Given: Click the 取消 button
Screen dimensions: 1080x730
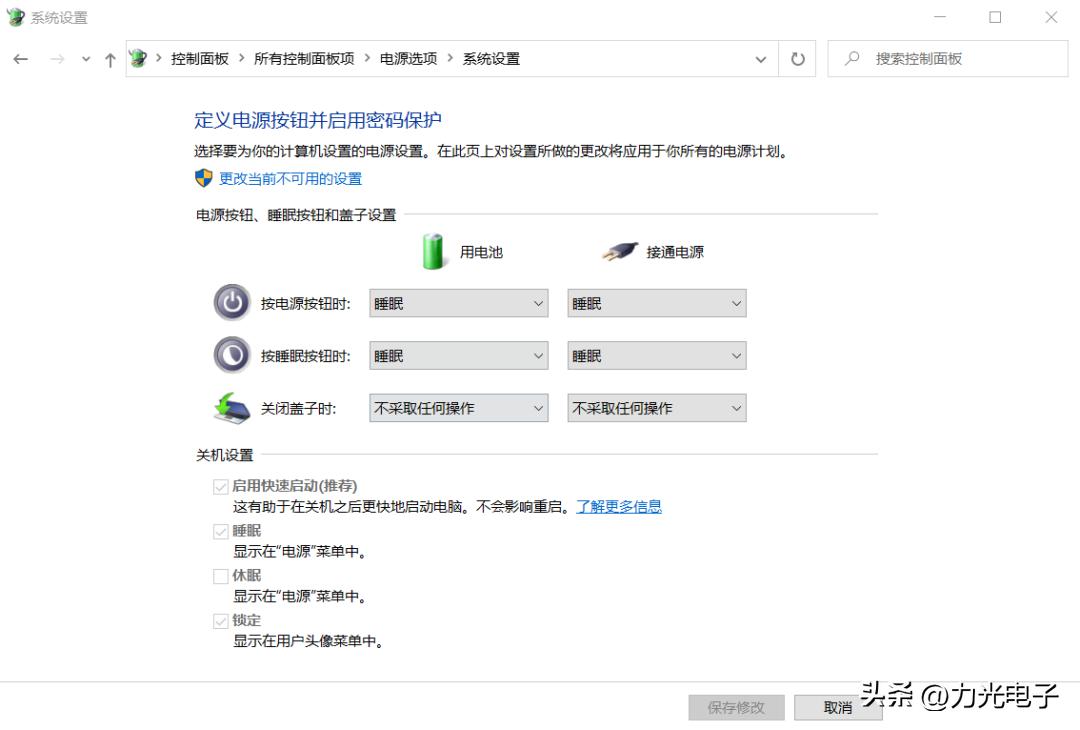Looking at the screenshot, I should [x=838, y=707].
